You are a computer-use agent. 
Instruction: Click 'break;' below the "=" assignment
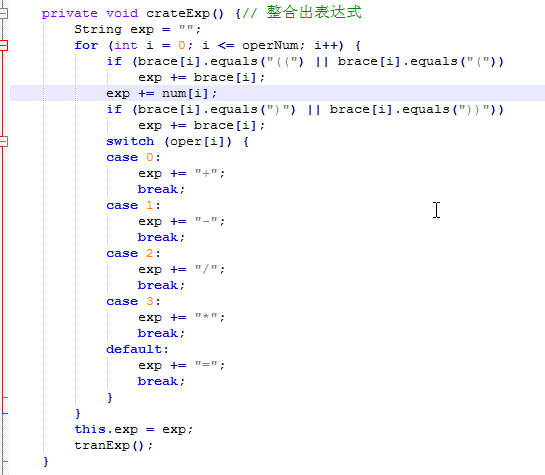click(161, 381)
